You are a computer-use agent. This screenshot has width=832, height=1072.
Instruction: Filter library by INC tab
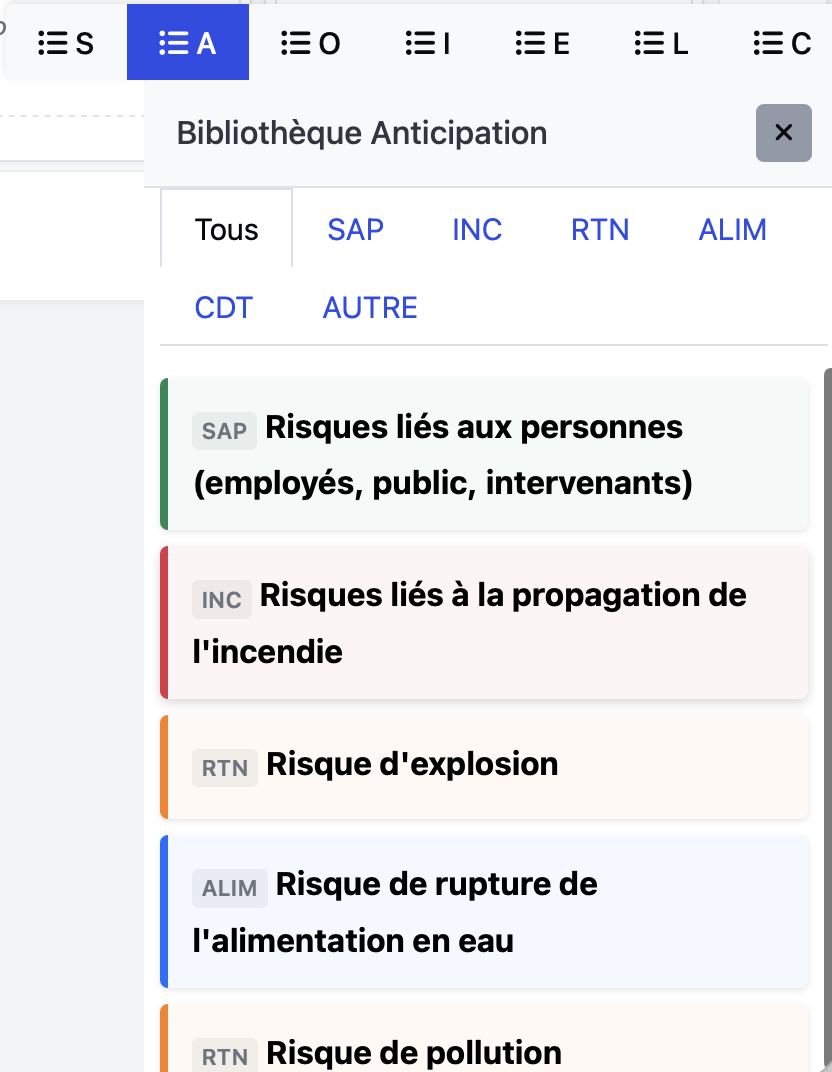tap(477, 230)
